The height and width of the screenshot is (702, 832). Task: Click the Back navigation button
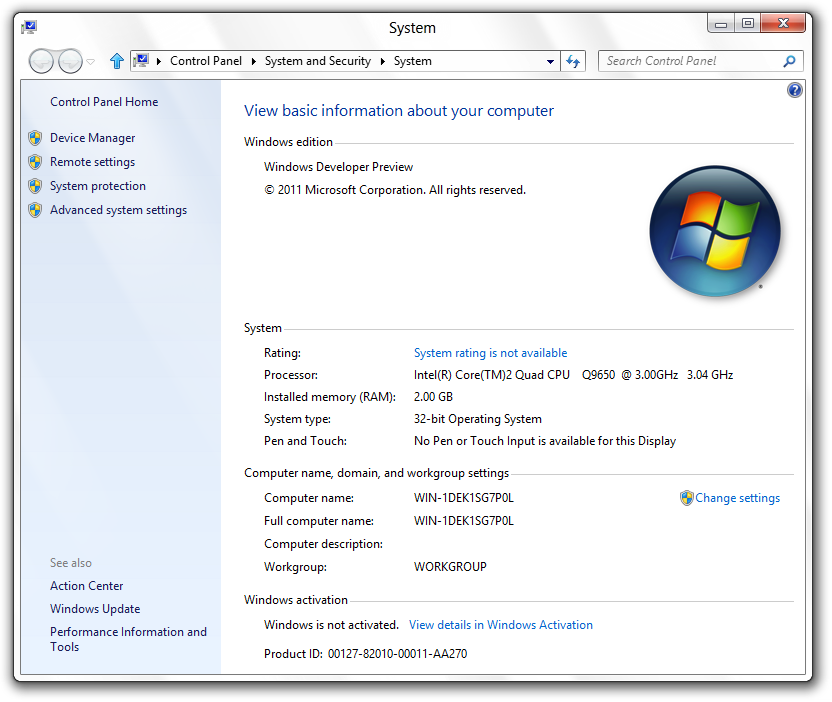click(41, 62)
